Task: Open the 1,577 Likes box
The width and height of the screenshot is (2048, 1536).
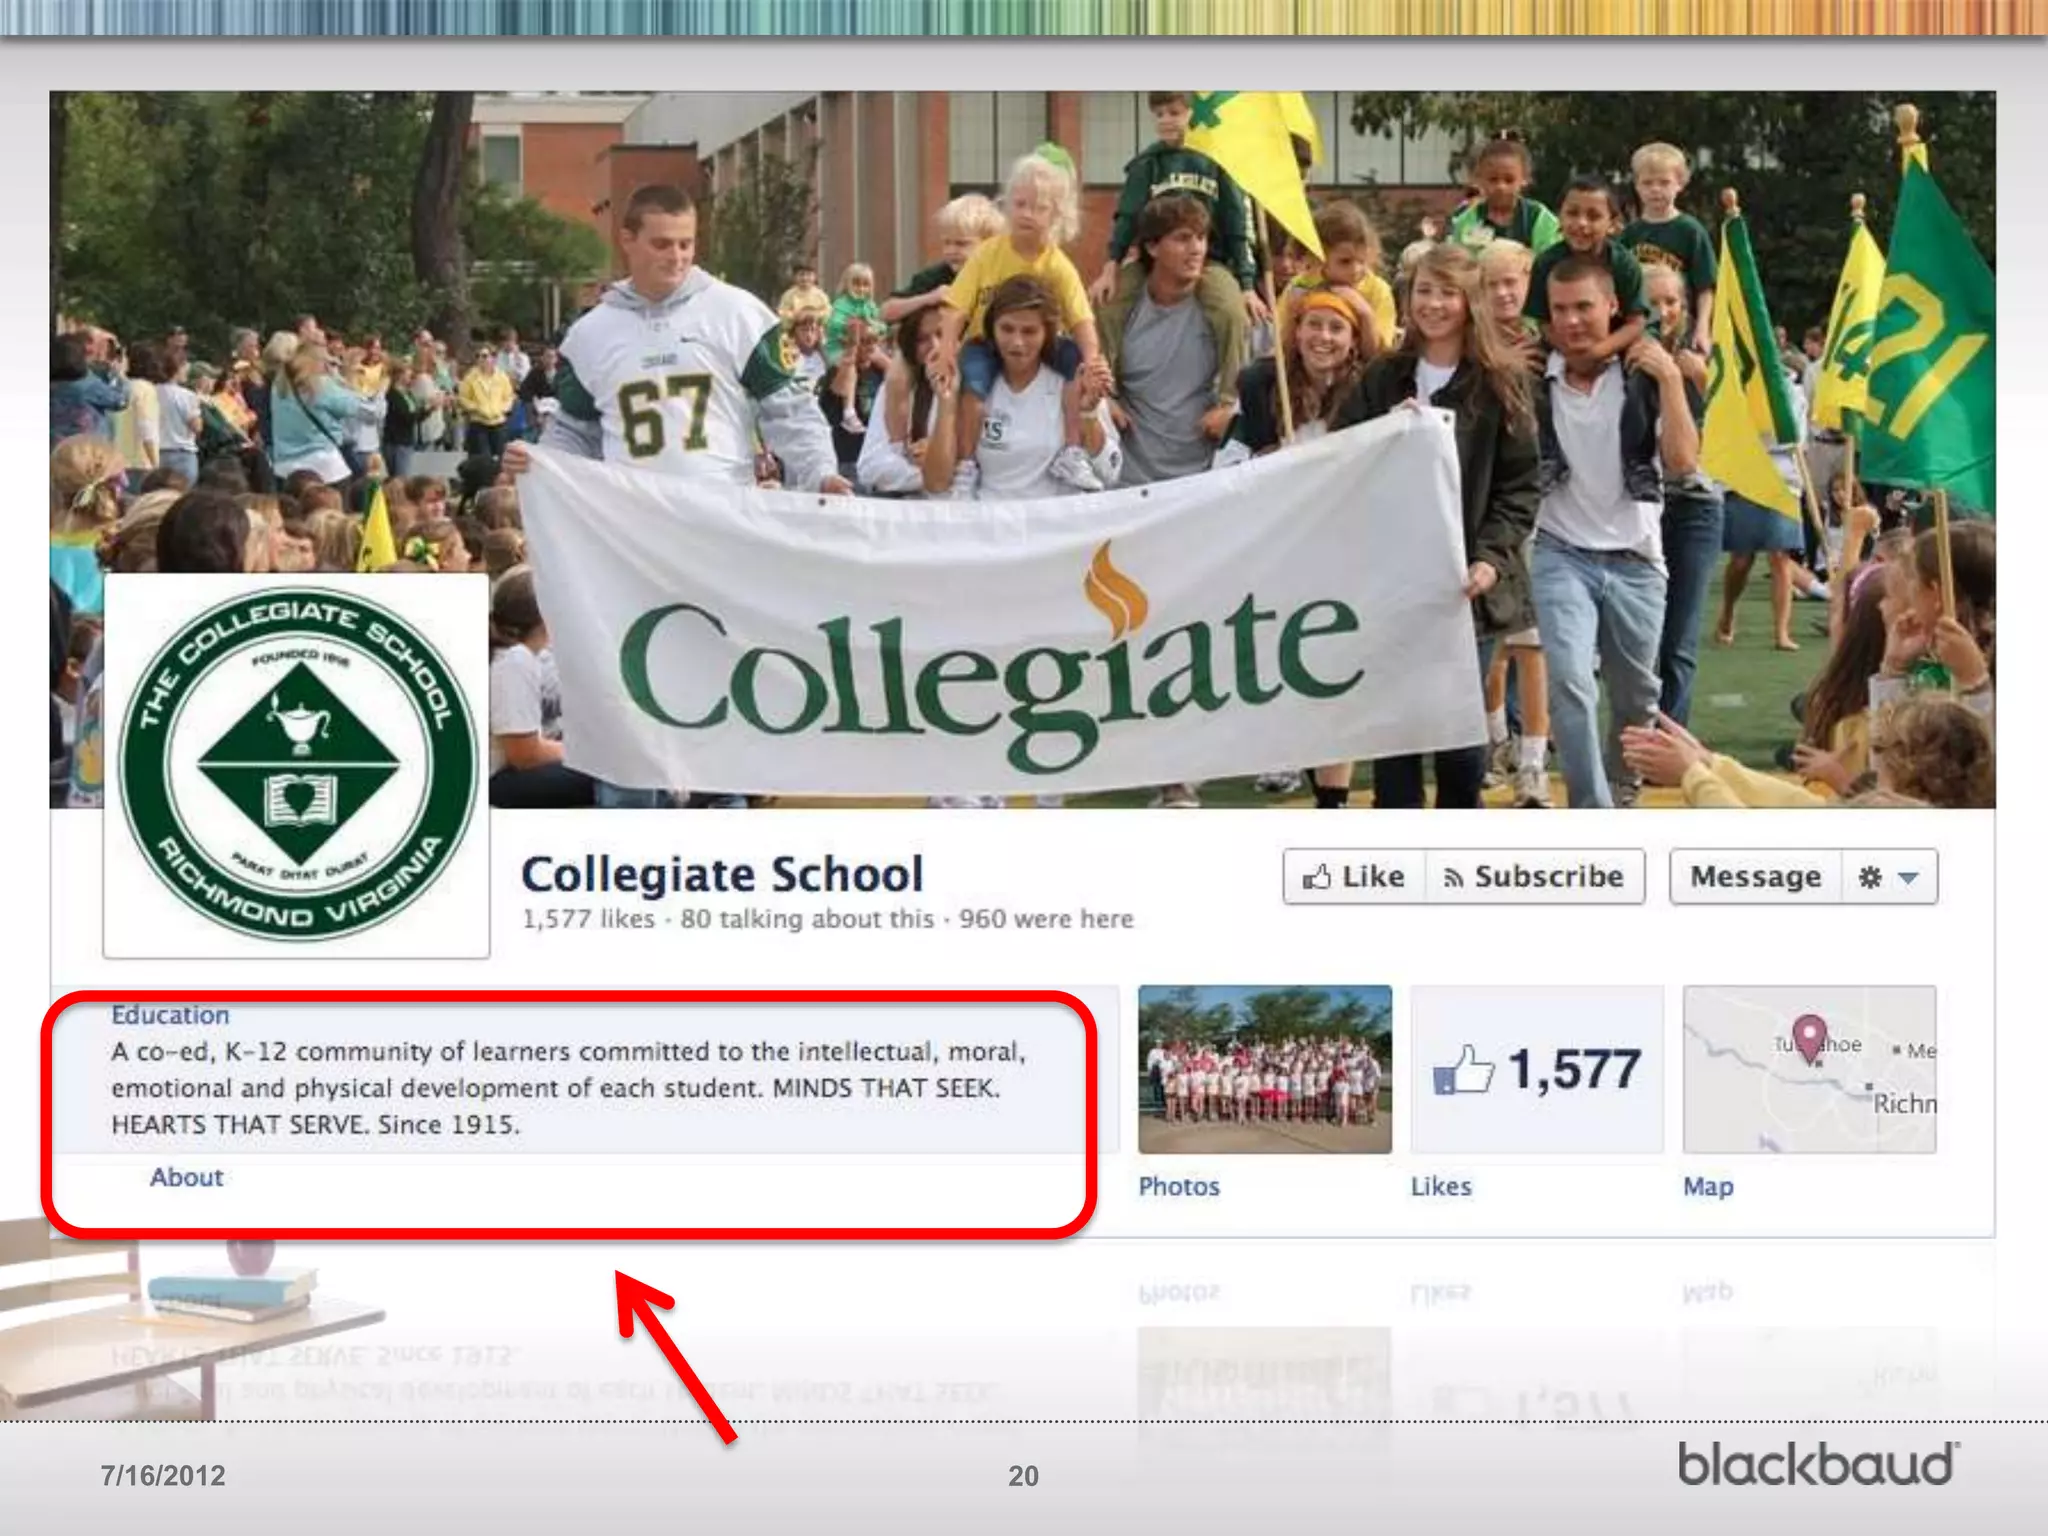Action: coord(1537,1068)
